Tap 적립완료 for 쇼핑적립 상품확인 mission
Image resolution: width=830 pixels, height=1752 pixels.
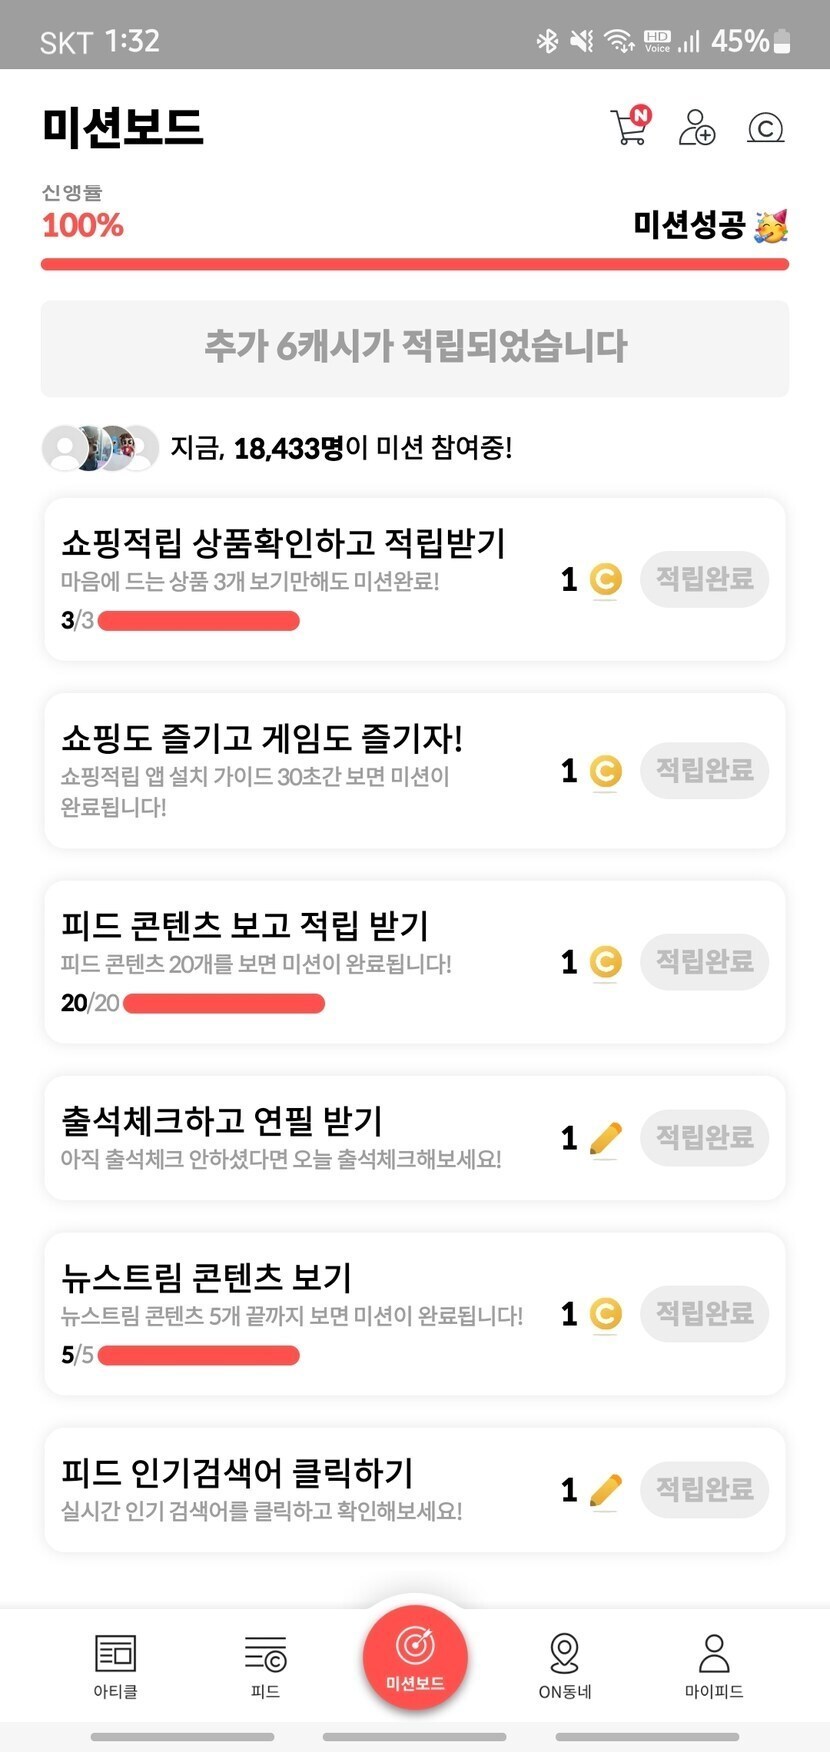pyautogui.click(x=704, y=579)
